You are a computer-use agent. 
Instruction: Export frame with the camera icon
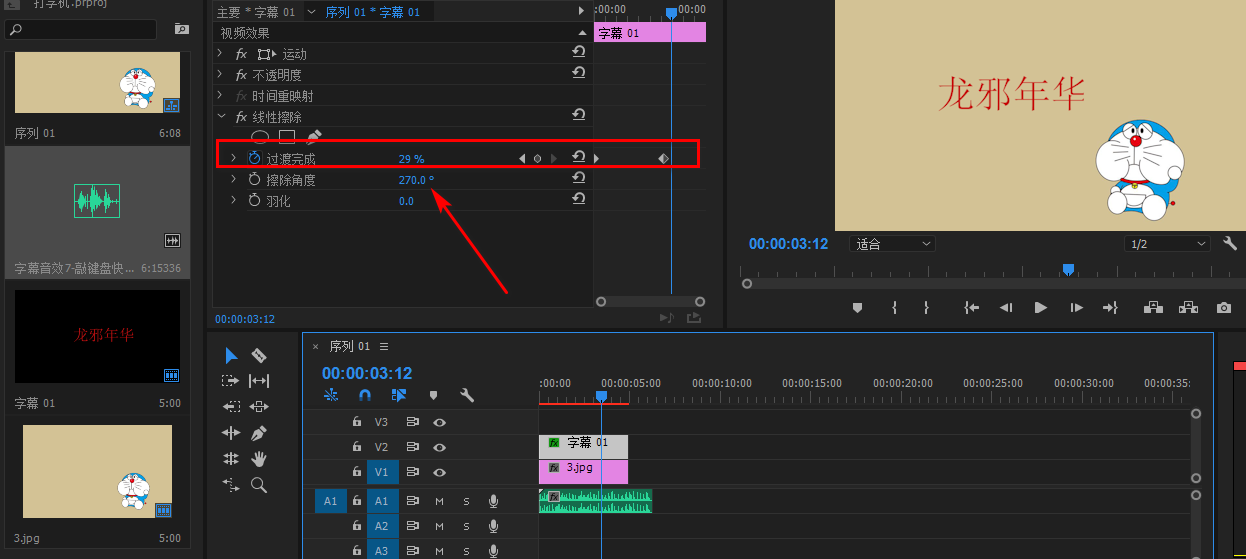pos(1223,308)
